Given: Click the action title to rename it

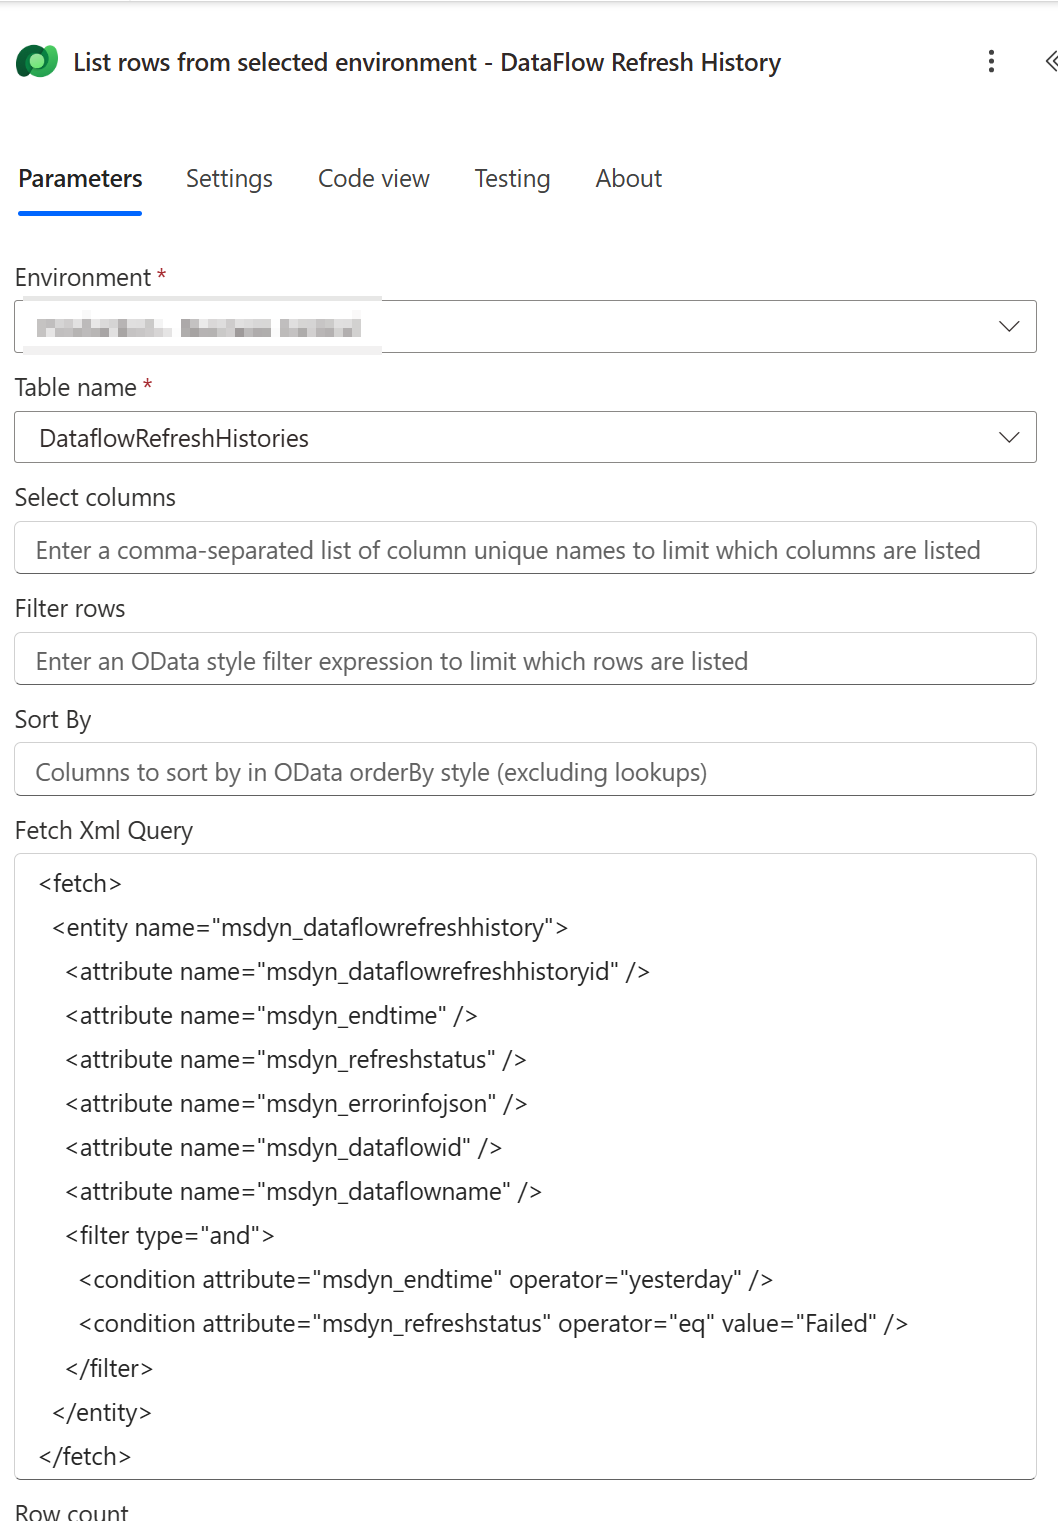Looking at the screenshot, I should tap(427, 62).
